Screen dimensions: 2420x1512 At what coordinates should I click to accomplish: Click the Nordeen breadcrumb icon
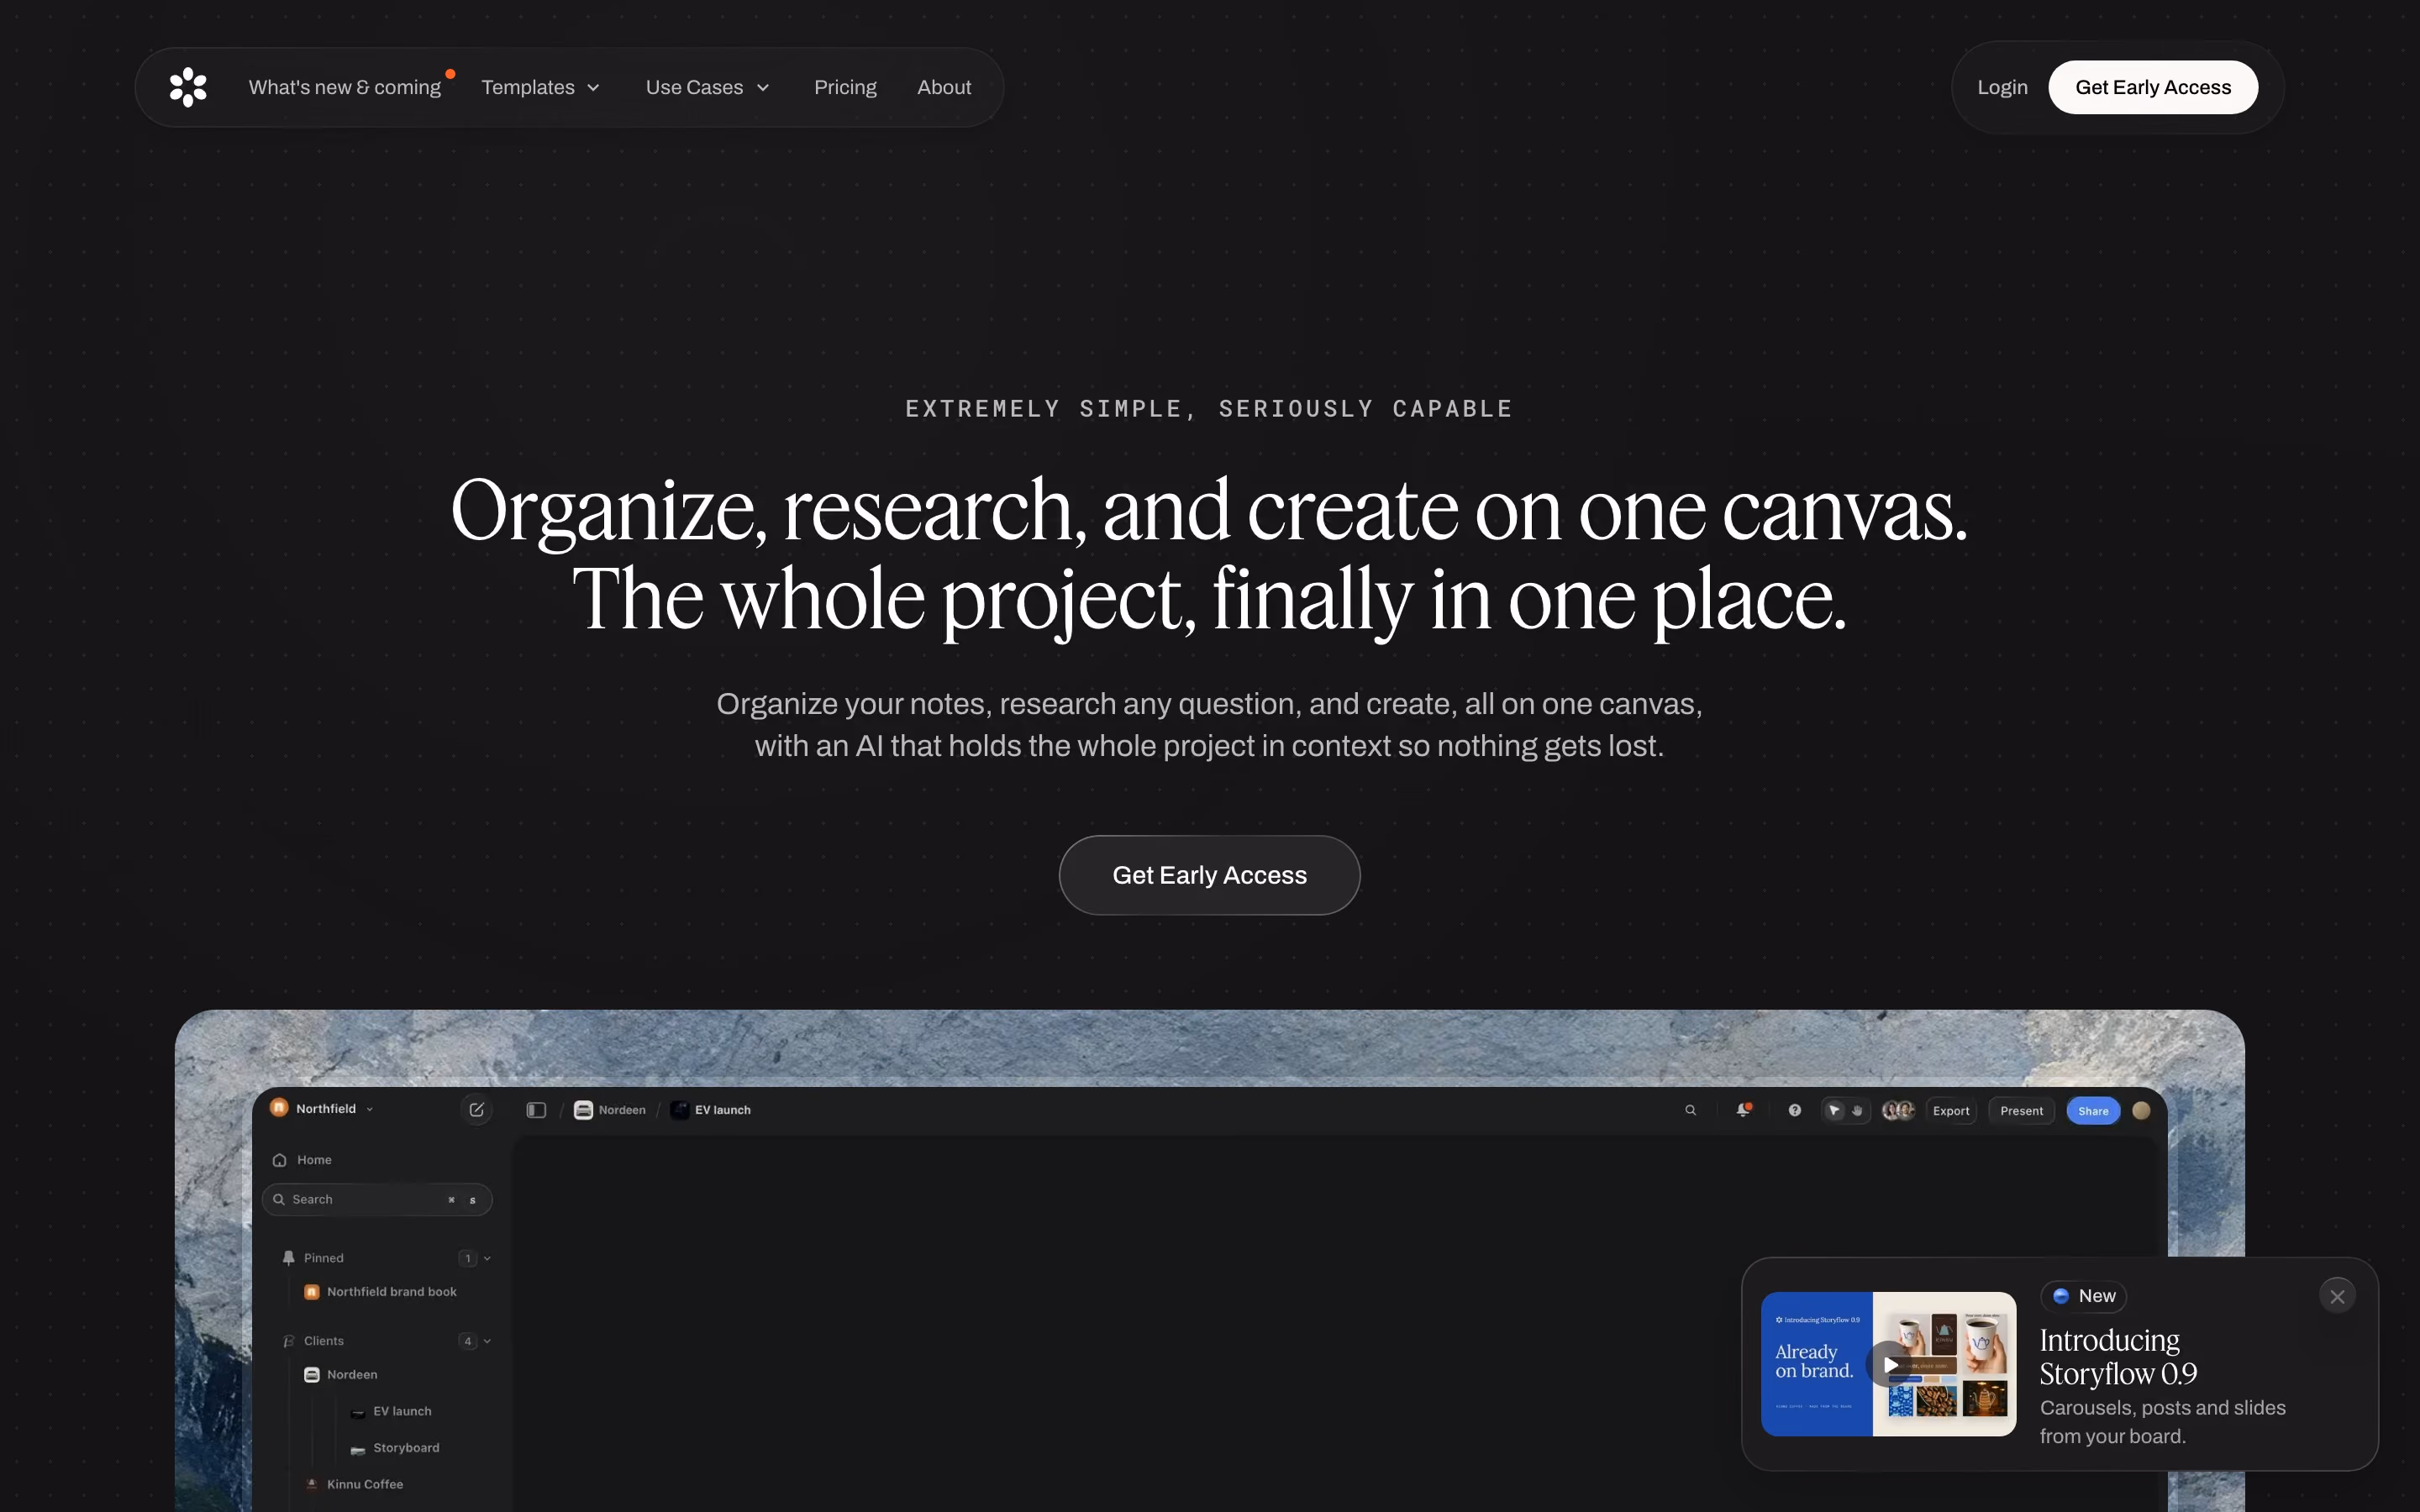[583, 1110]
